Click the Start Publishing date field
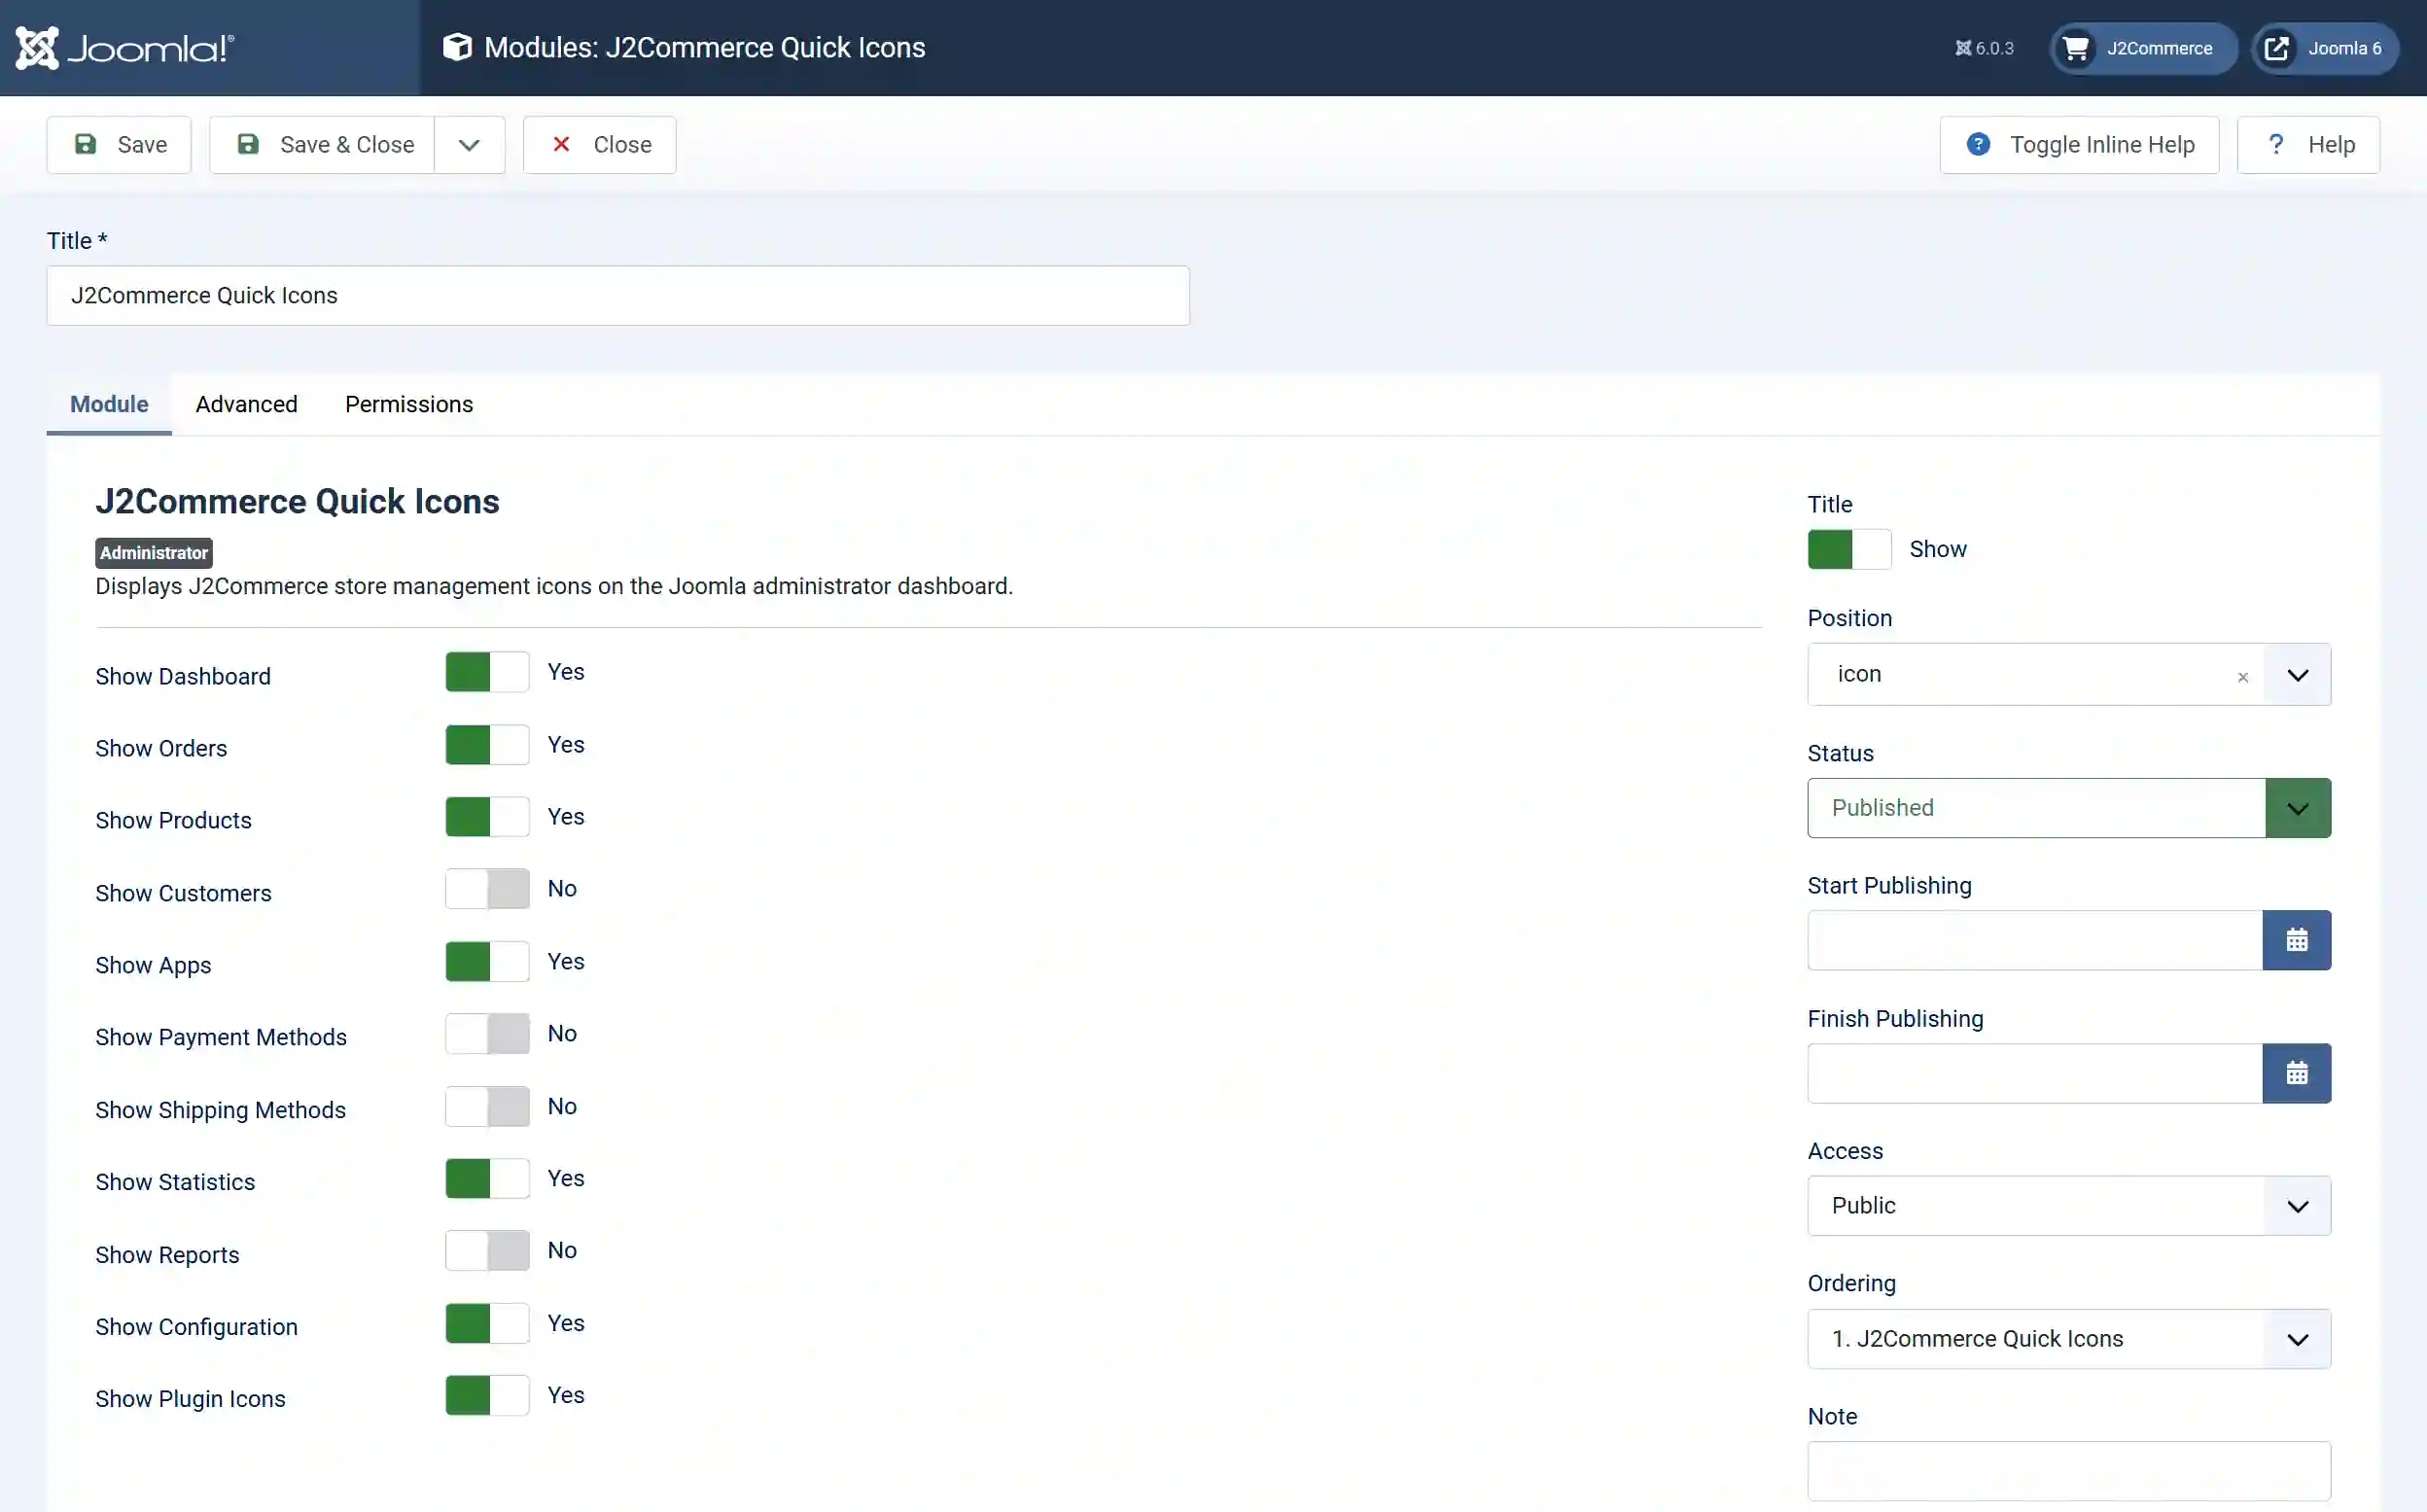Image resolution: width=2427 pixels, height=1512 pixels. point(2034,940)
